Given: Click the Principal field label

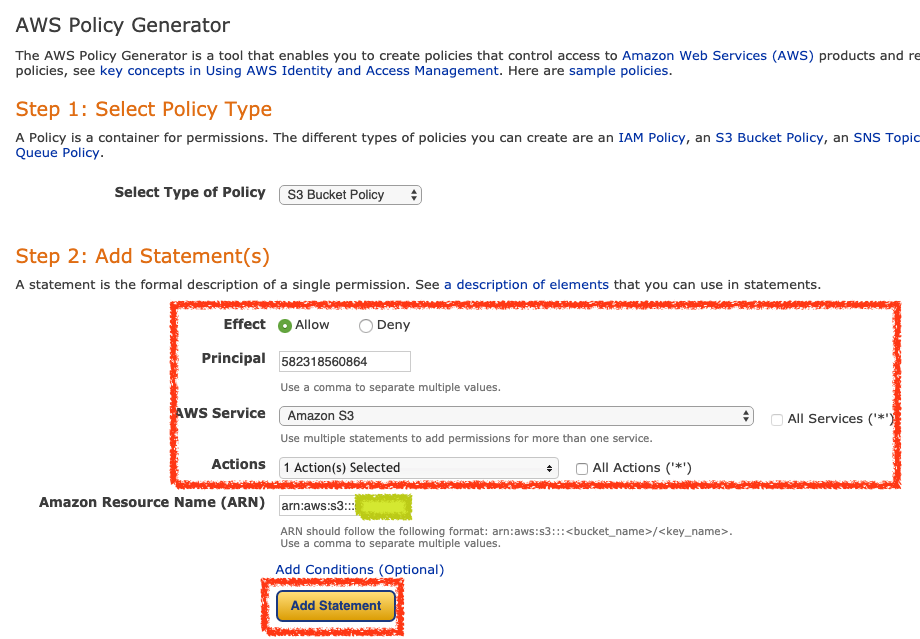Looking at the screenshot, I should 233,359.
